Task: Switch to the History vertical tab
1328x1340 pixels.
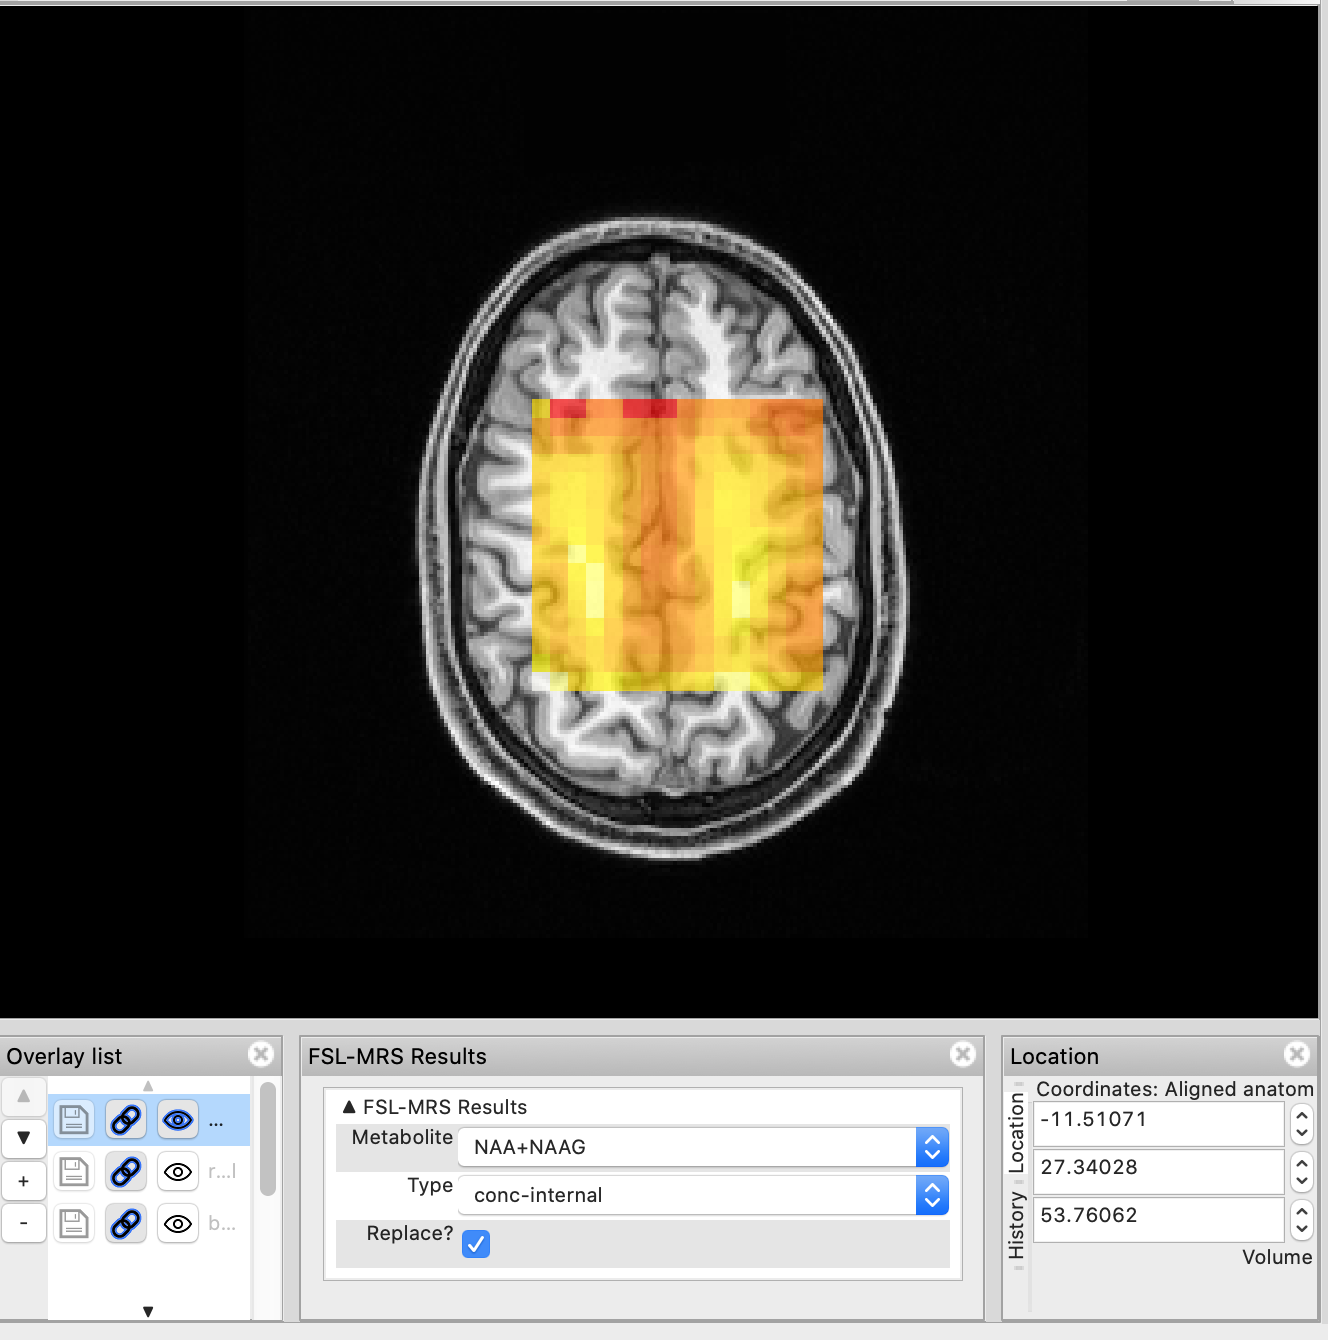Action: [1017, 1225]
